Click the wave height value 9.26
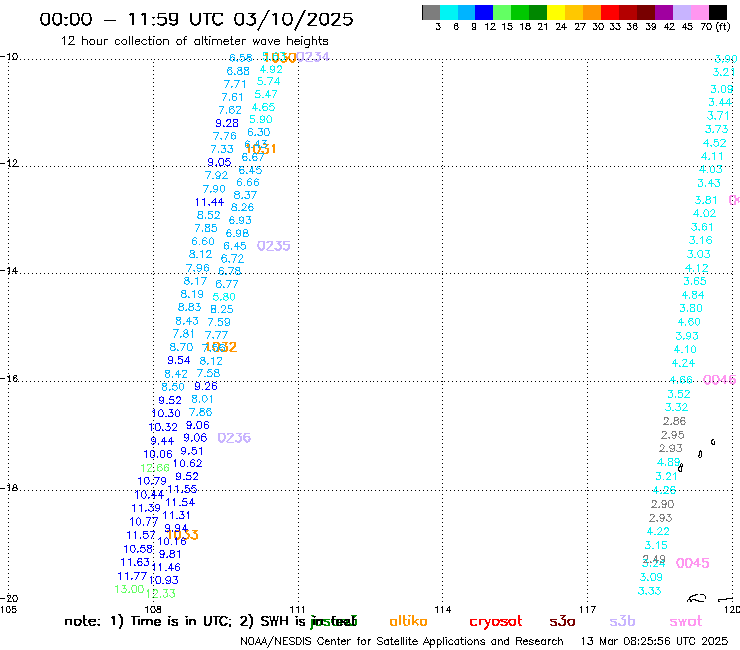Screen dimensions: 740x650 (x=206, y=387)
